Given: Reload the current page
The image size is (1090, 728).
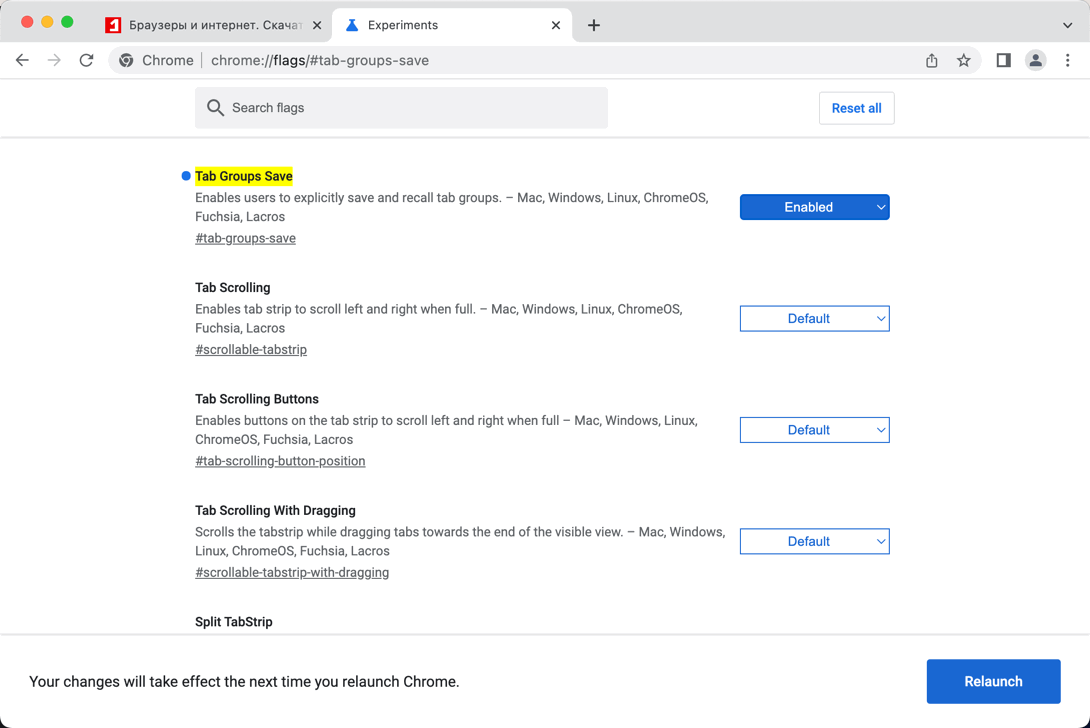Looking at the screenshot, I should pos(87,61).
